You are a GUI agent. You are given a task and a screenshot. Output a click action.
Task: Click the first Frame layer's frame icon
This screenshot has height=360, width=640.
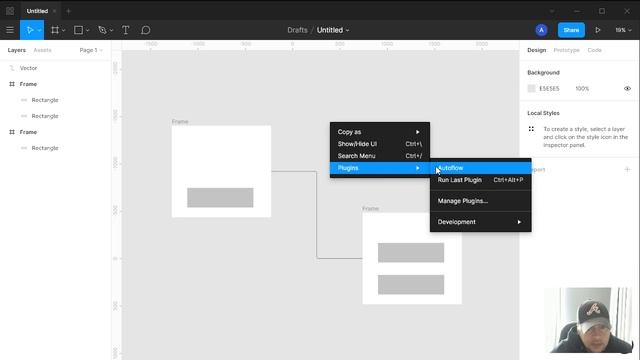pyautogui.click(x=12, y=84)
